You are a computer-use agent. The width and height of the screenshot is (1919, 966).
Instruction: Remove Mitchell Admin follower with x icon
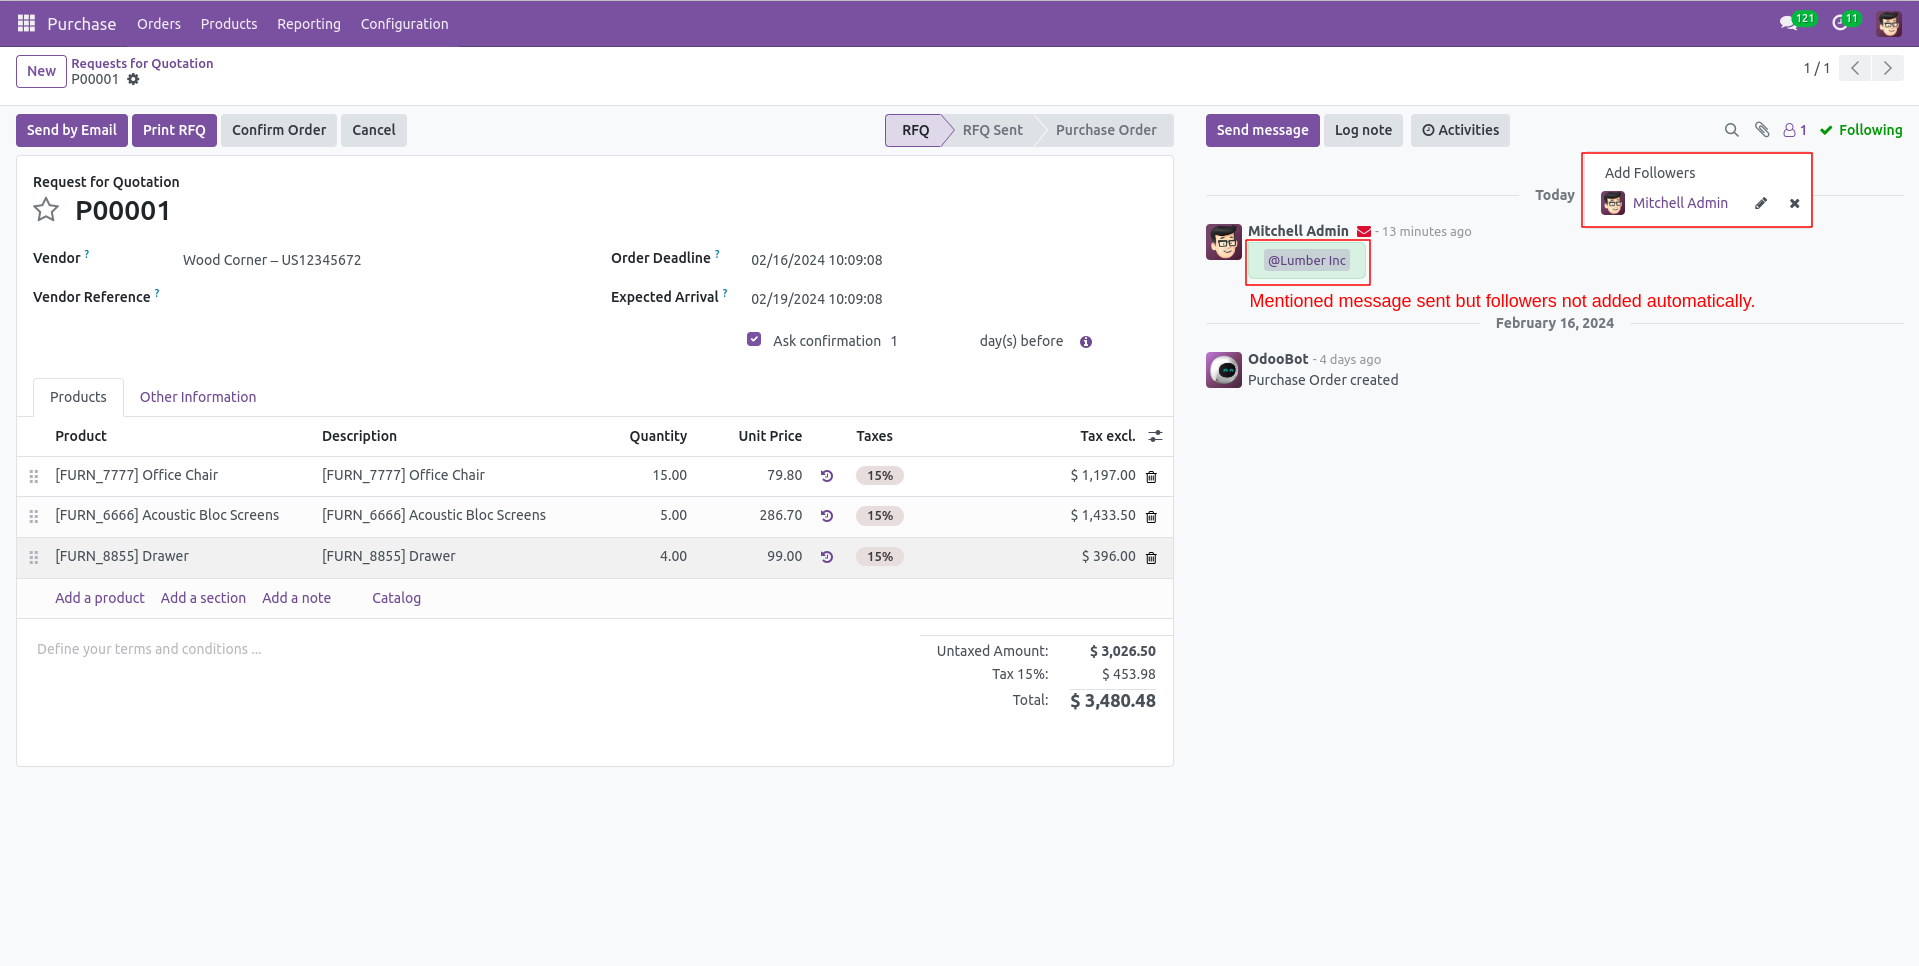click(x=1794, y=203)
